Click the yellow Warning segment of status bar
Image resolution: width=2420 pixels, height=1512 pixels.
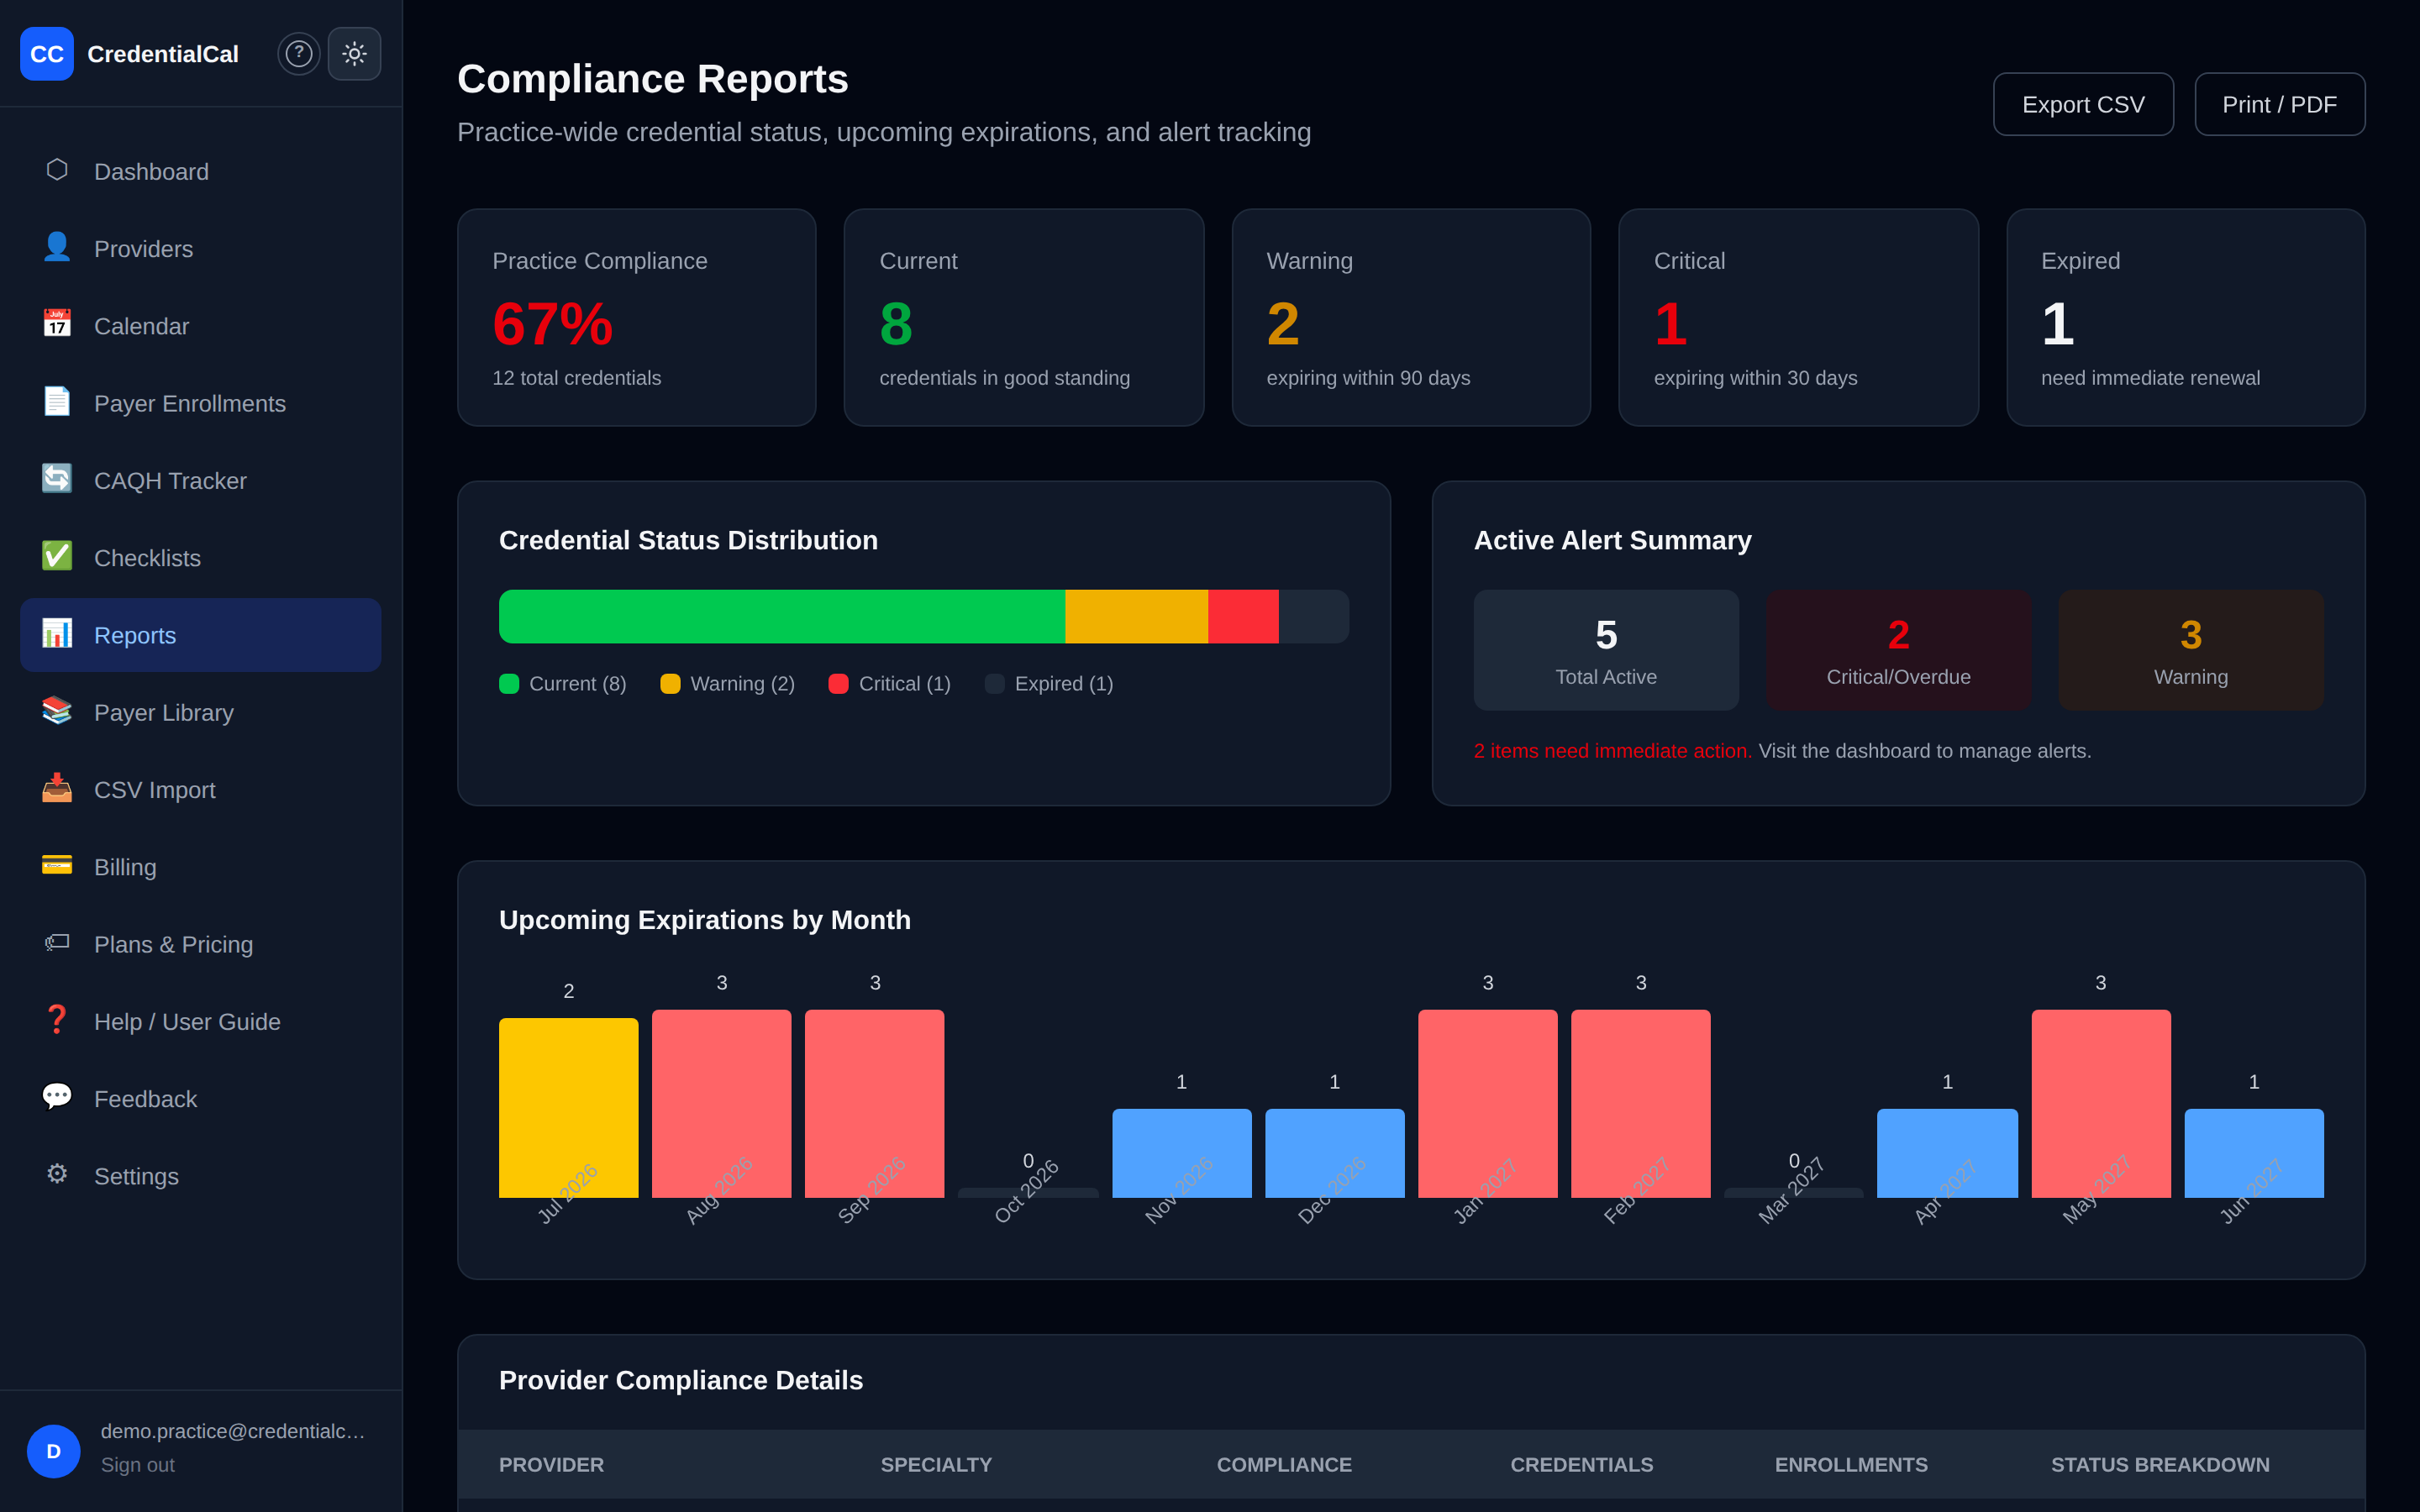pos(1137,616)
